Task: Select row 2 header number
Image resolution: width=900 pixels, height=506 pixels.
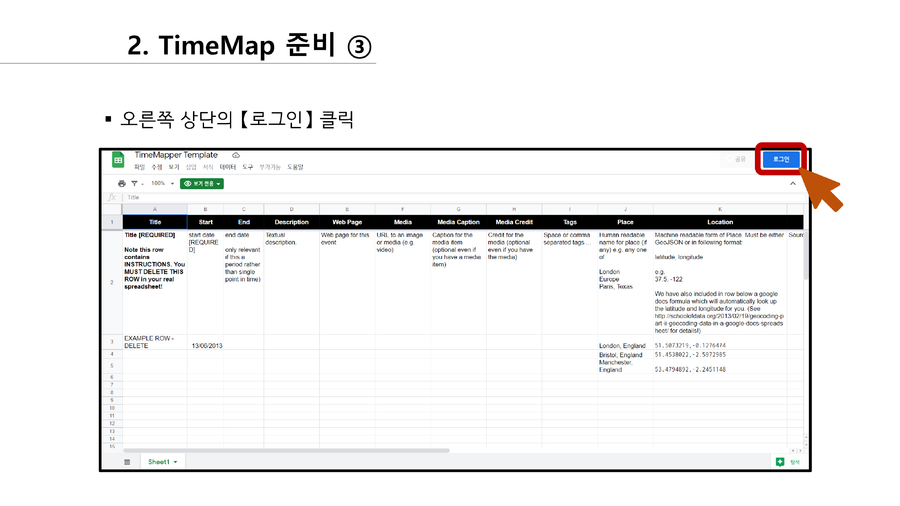Action: click(112, 282)
